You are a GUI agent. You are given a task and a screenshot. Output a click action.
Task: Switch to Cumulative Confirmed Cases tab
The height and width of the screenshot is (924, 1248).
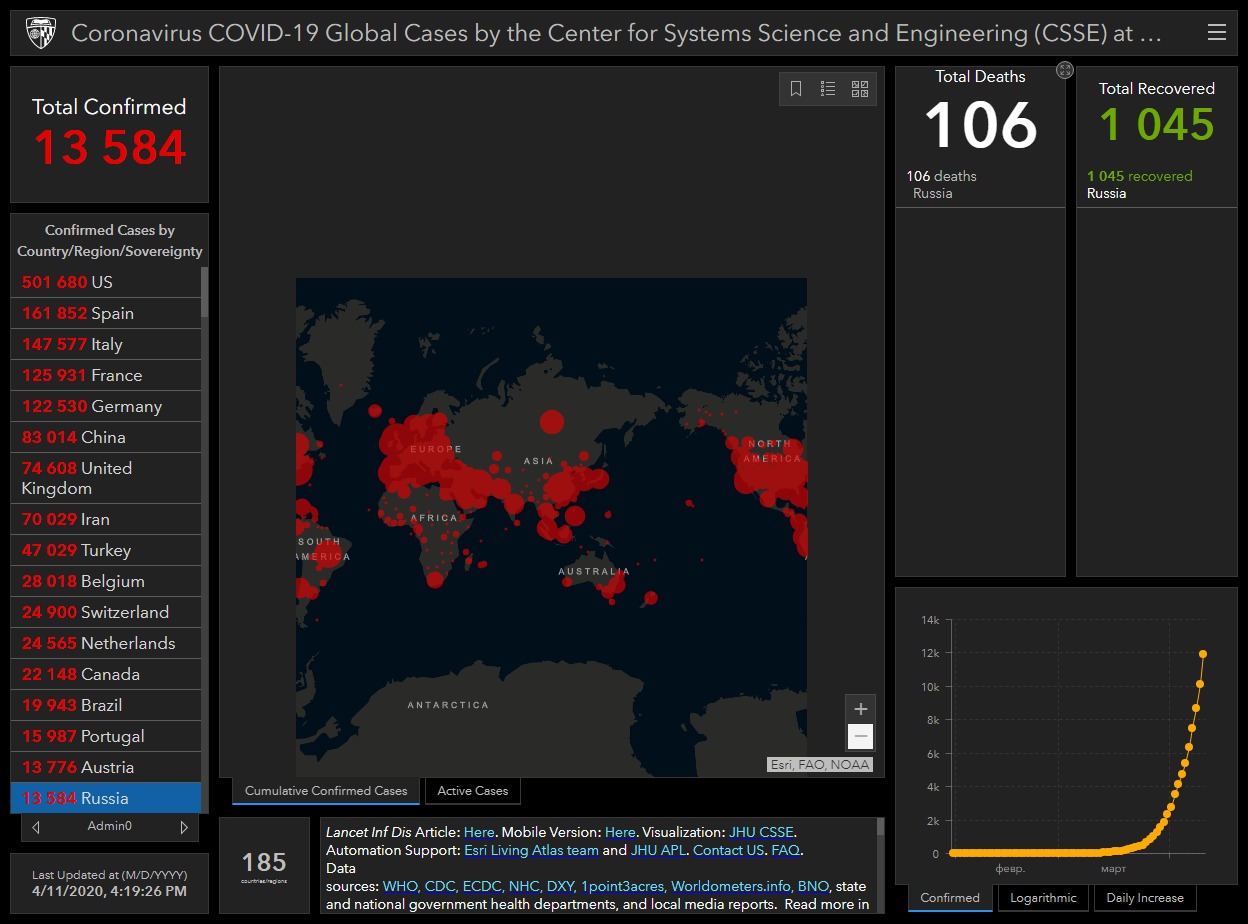326,791
